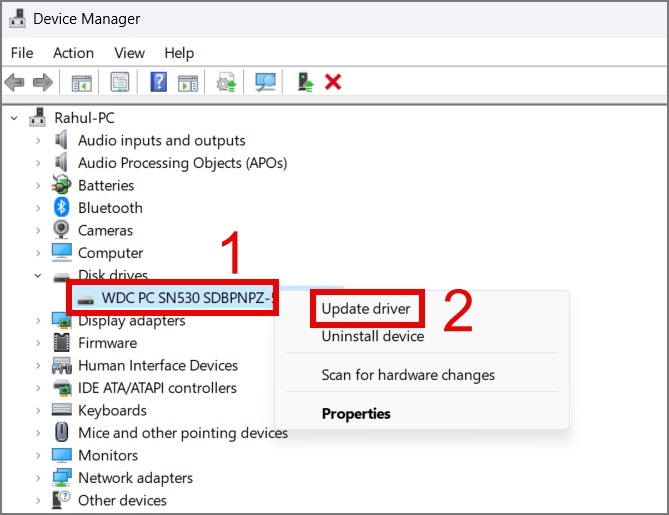Screen dimensions: 669x515
Task: Choose Update driver from context menu
Action: [x=366, y=309]
